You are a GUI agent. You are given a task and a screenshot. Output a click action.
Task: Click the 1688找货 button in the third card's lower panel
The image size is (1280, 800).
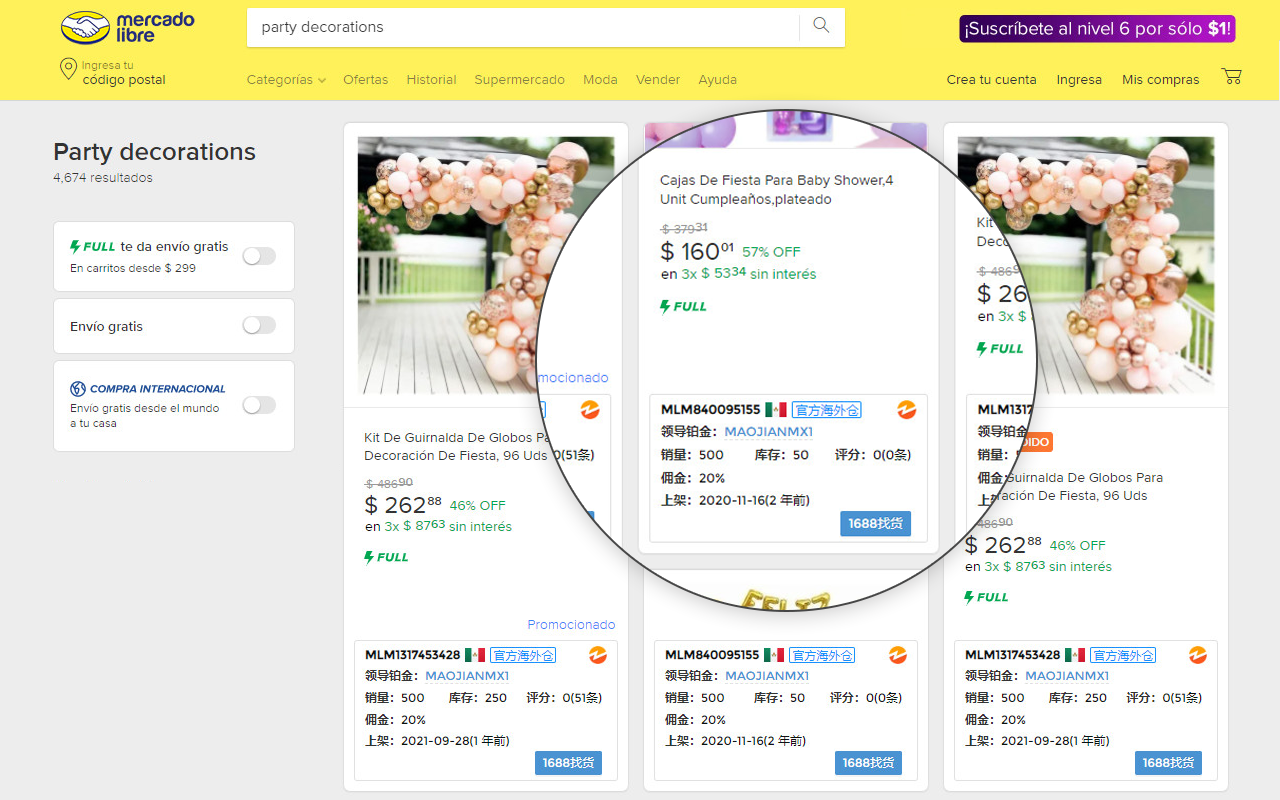[1168, 763]
